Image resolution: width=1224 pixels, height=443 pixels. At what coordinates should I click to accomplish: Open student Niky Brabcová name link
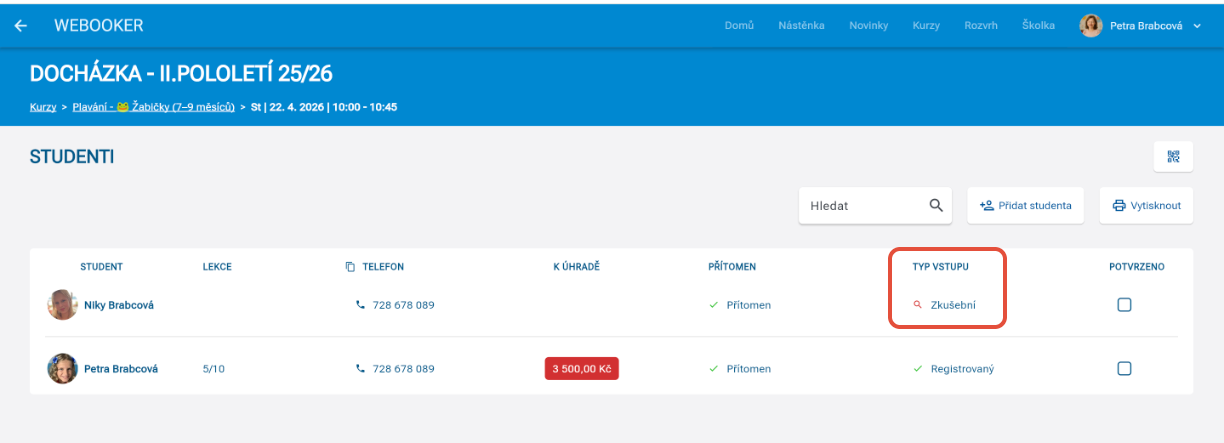[119, 305]
